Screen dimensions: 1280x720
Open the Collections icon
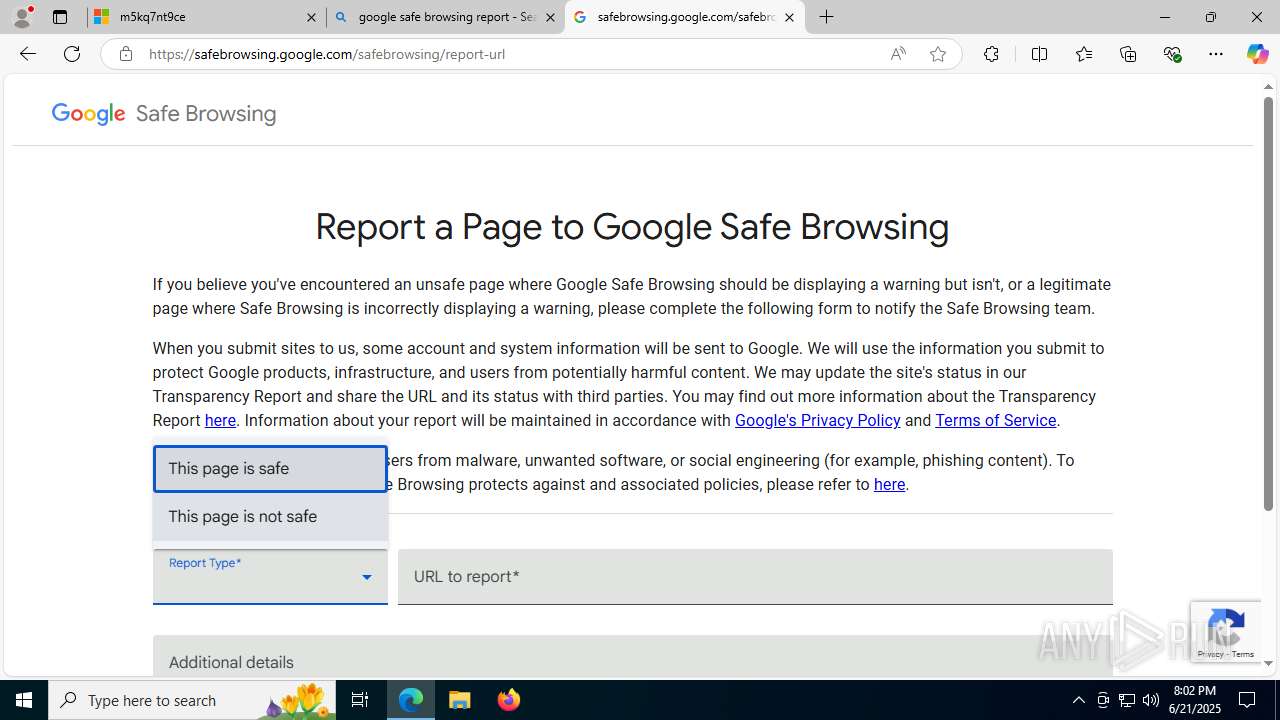pyautogui.click(x=1128, y=54)
